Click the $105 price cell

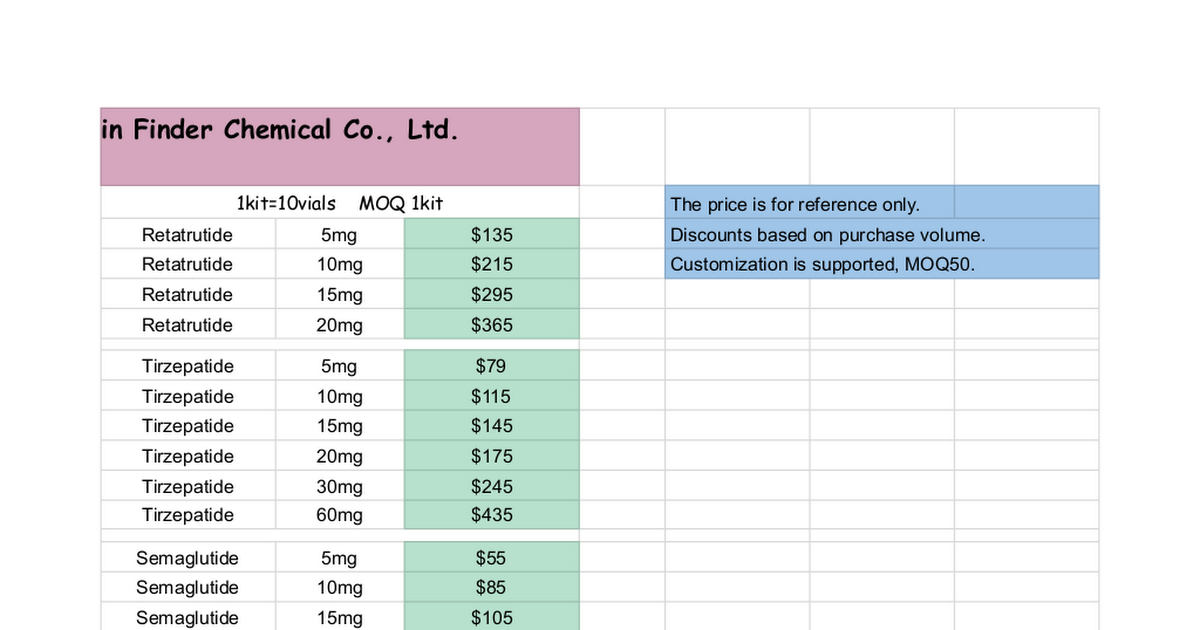[x=492, y=617]
